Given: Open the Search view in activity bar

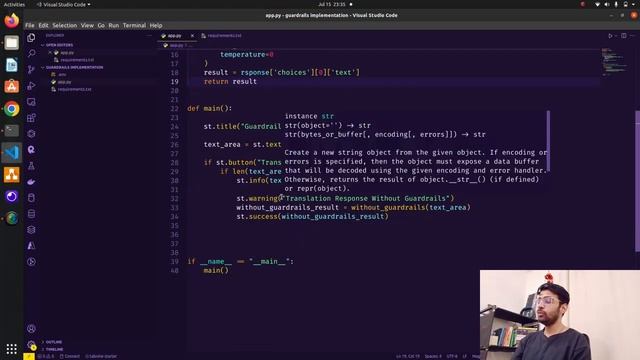Looking at the screenshot, I should (x=31, y=53).
